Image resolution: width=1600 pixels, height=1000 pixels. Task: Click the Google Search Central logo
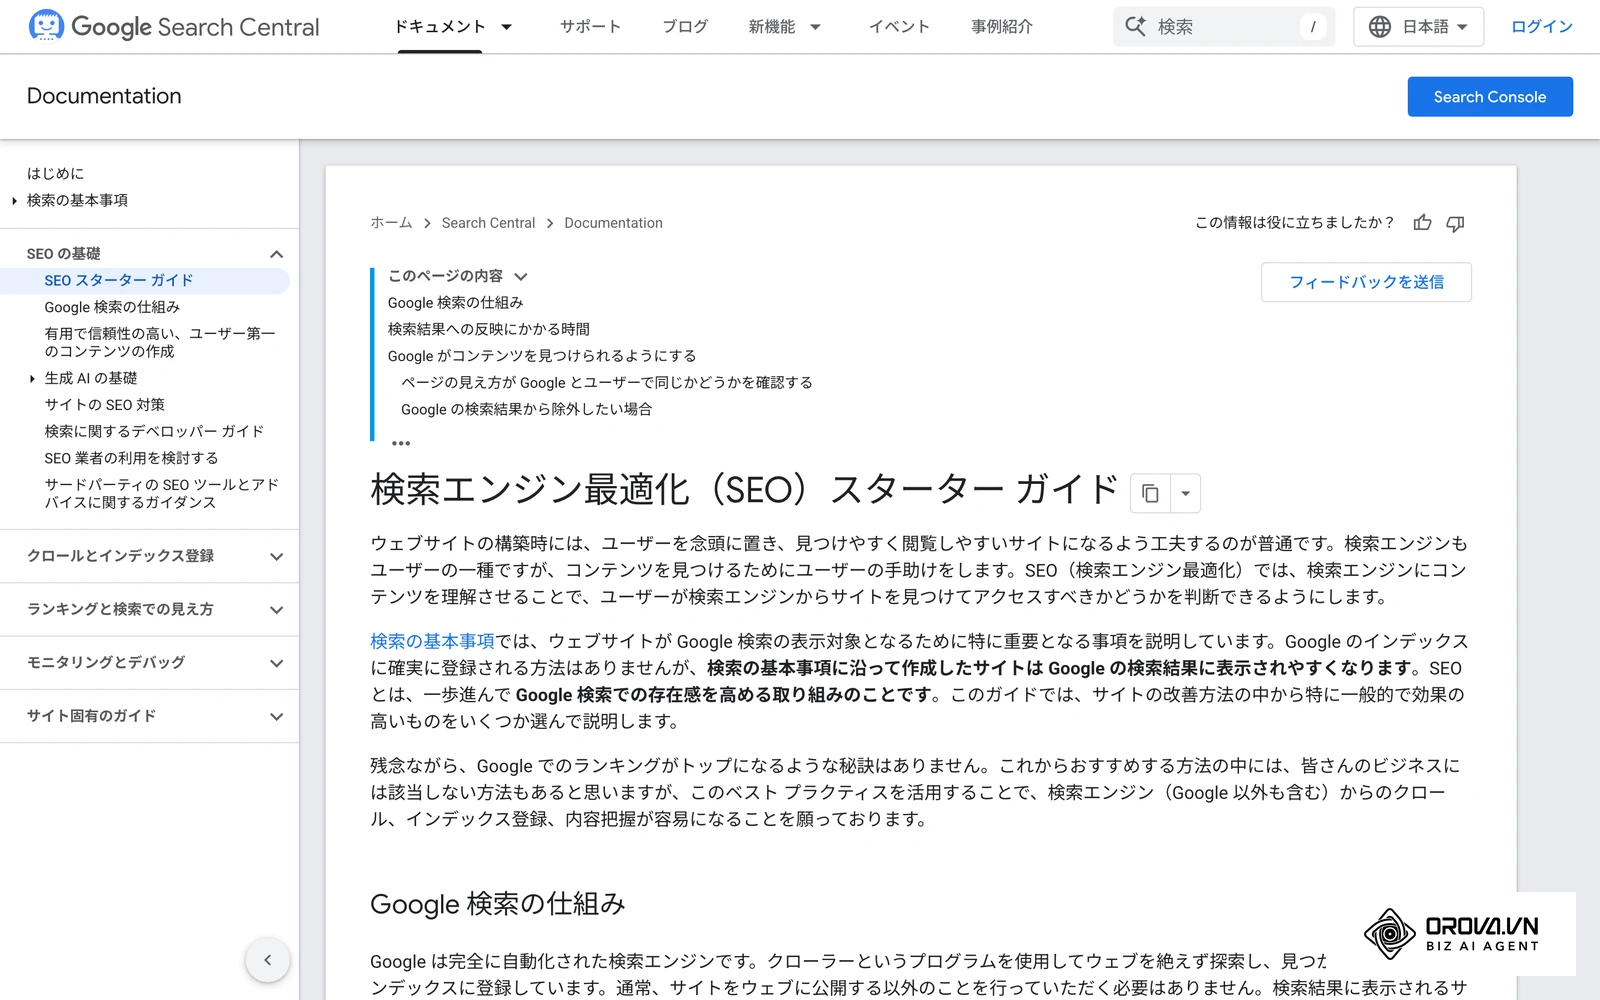(174, 26)
